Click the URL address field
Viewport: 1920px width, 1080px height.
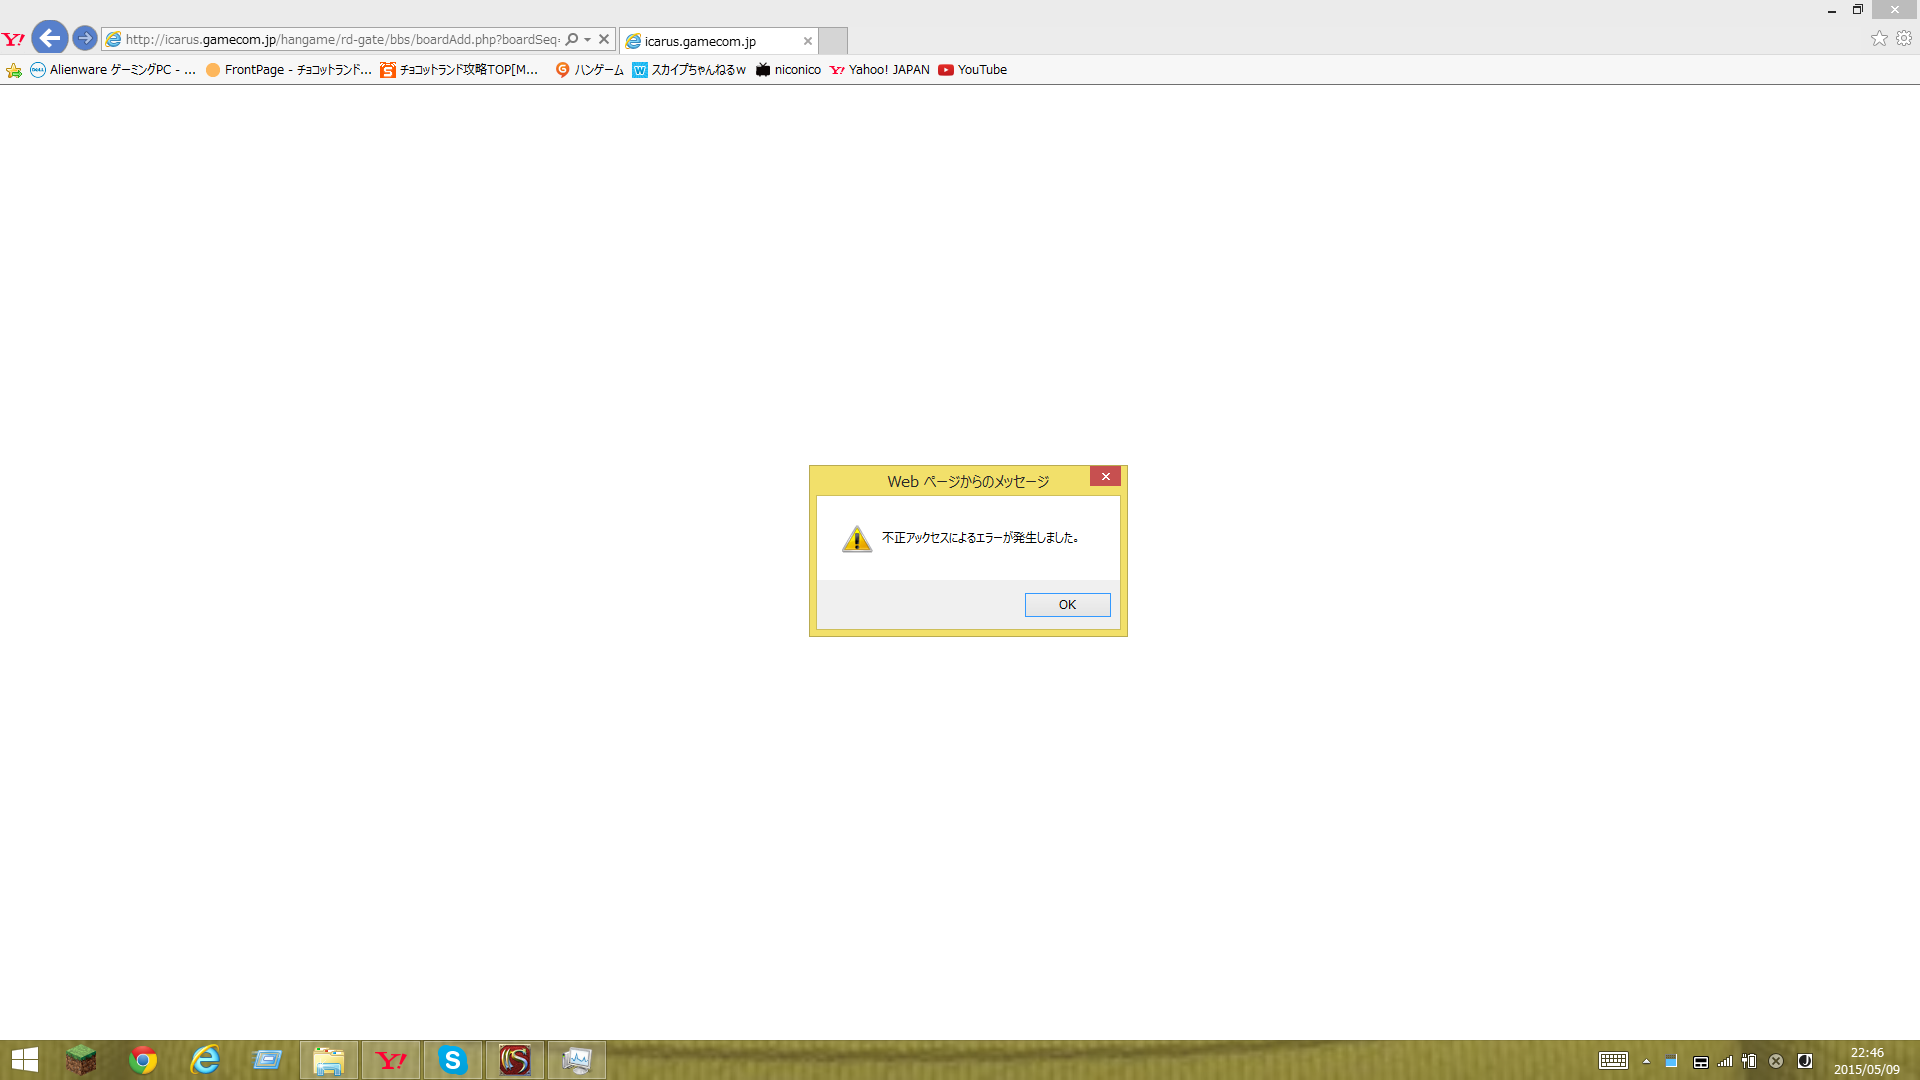pos(341,39)
